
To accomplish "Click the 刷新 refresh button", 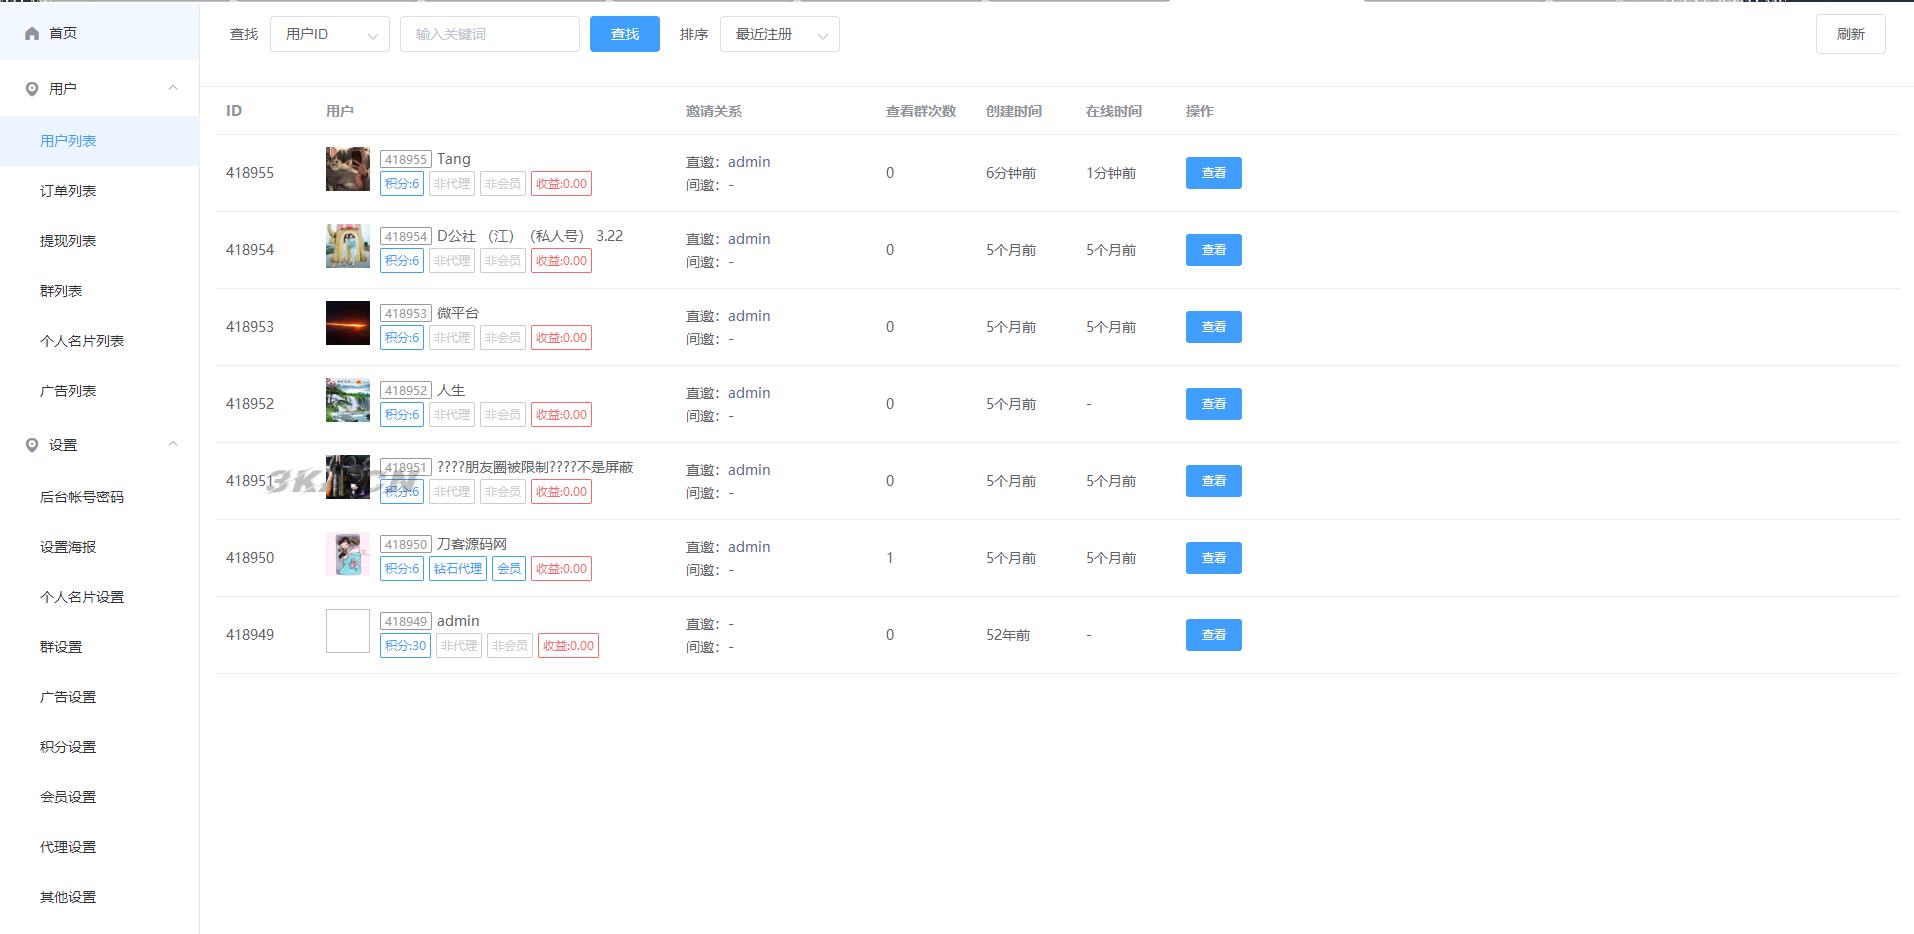I will [x=1850, y=34].
